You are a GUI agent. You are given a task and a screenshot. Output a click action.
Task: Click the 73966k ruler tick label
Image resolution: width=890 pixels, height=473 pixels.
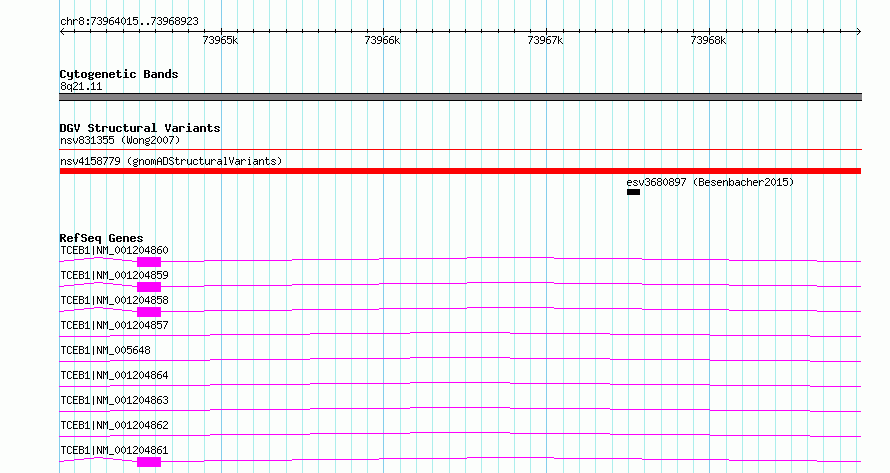point(382,40)
